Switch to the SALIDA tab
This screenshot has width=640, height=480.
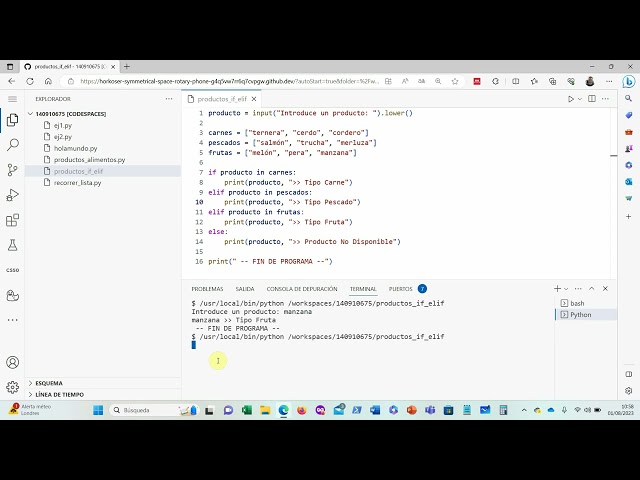point(245,289)
